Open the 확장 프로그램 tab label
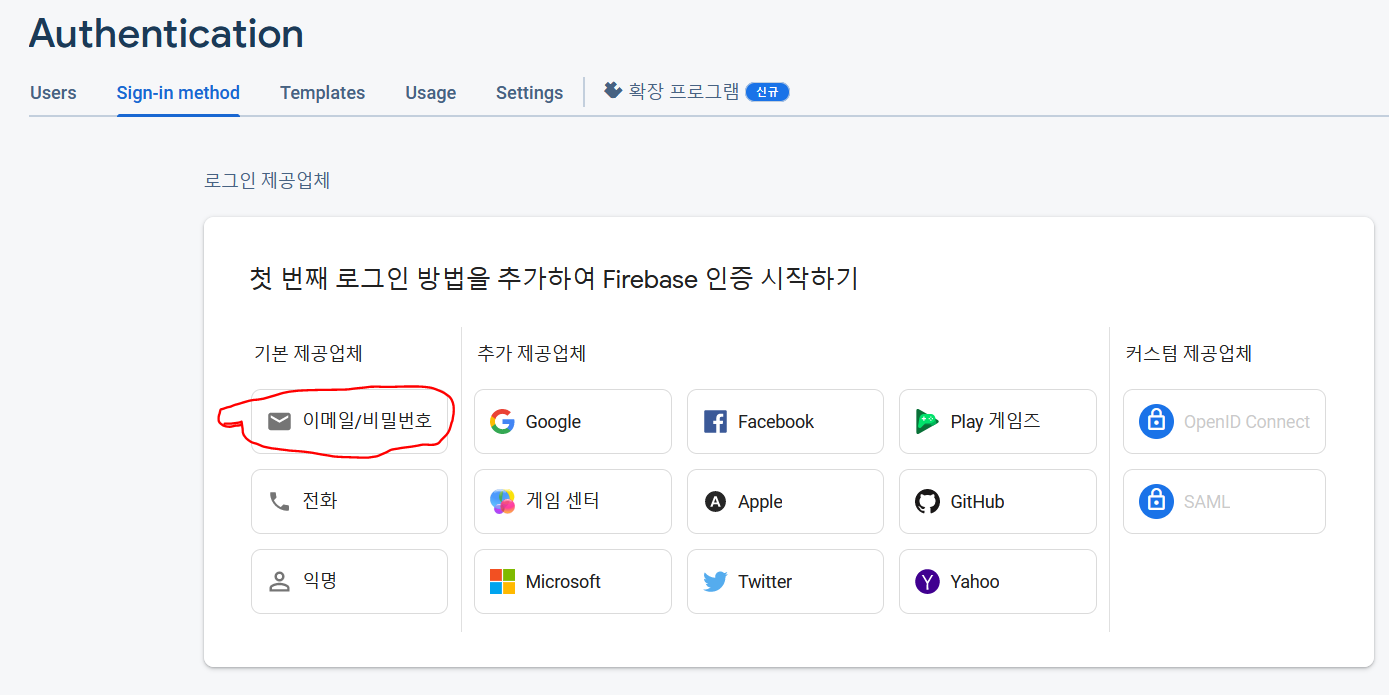1389x695 pixels. tap(684, 92)
